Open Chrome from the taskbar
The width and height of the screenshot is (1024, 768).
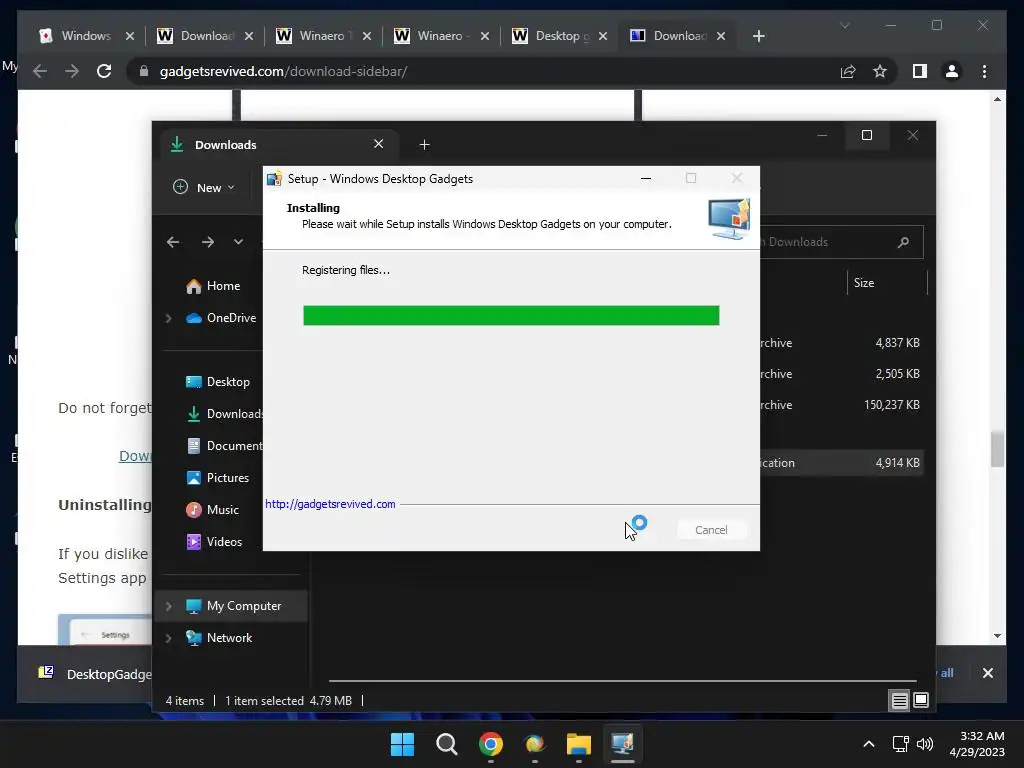pyautogui.click(x=490, y=744)
